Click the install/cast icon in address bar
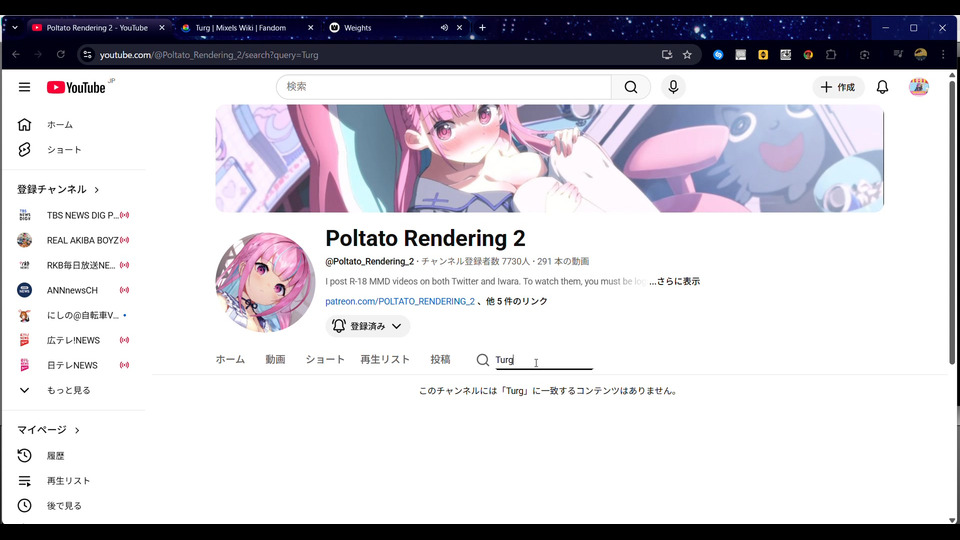 coord(667,54)
